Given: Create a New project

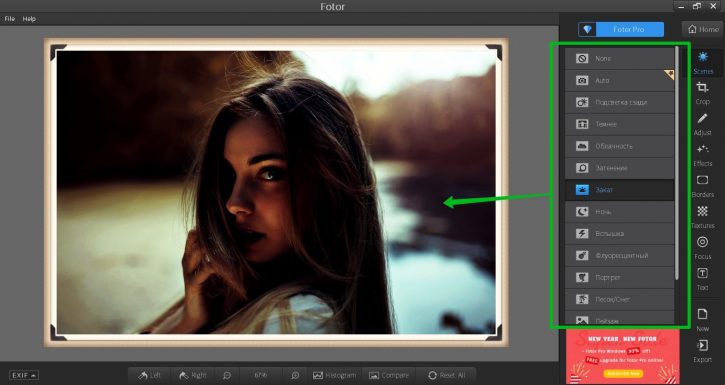Looking at the screenshot, I should [702, 319].
